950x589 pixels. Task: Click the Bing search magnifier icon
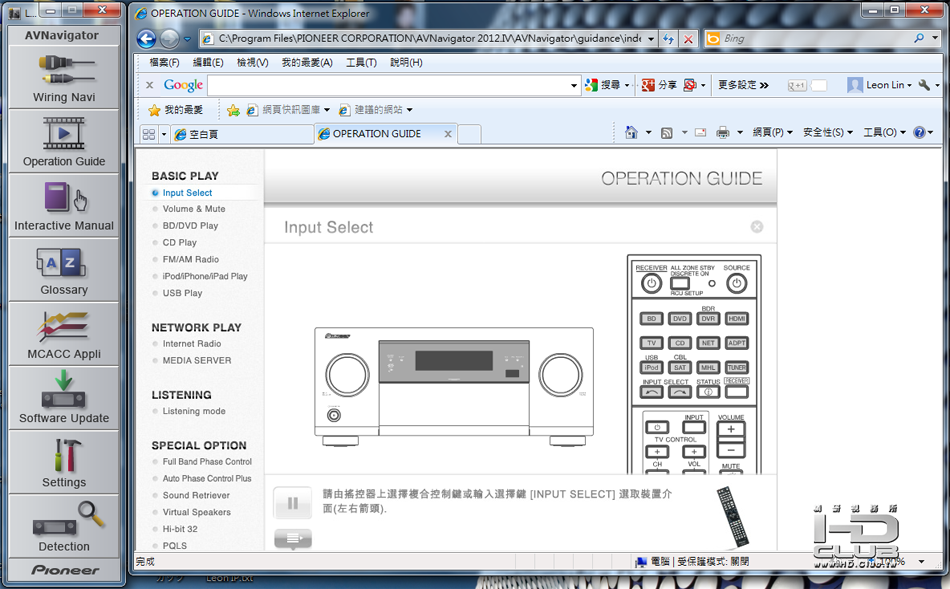pos(919,38)
